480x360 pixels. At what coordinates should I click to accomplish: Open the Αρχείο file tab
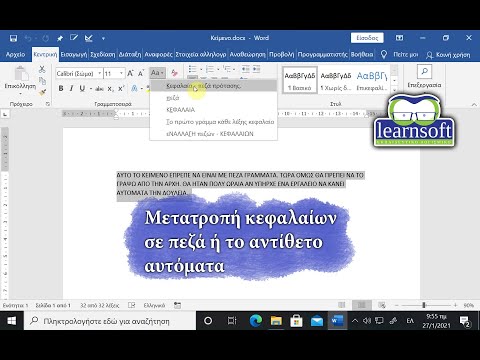(x=15, y=54)
